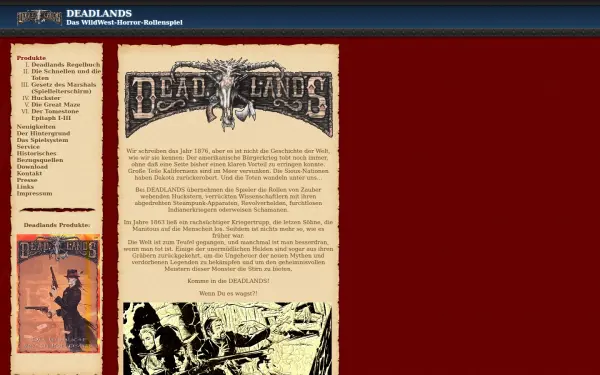
Task: Open the Historisches page
Action: [36, 153]
